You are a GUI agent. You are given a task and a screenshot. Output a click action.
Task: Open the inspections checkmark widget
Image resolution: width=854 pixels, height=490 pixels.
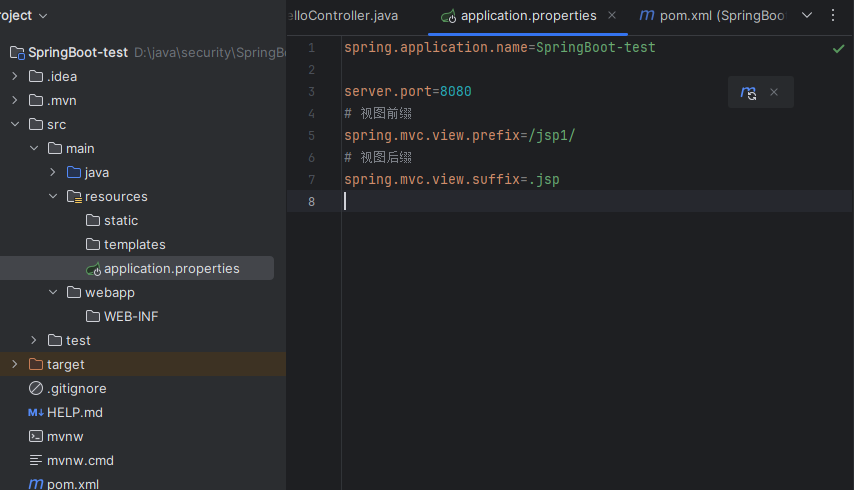coord(839,49)
